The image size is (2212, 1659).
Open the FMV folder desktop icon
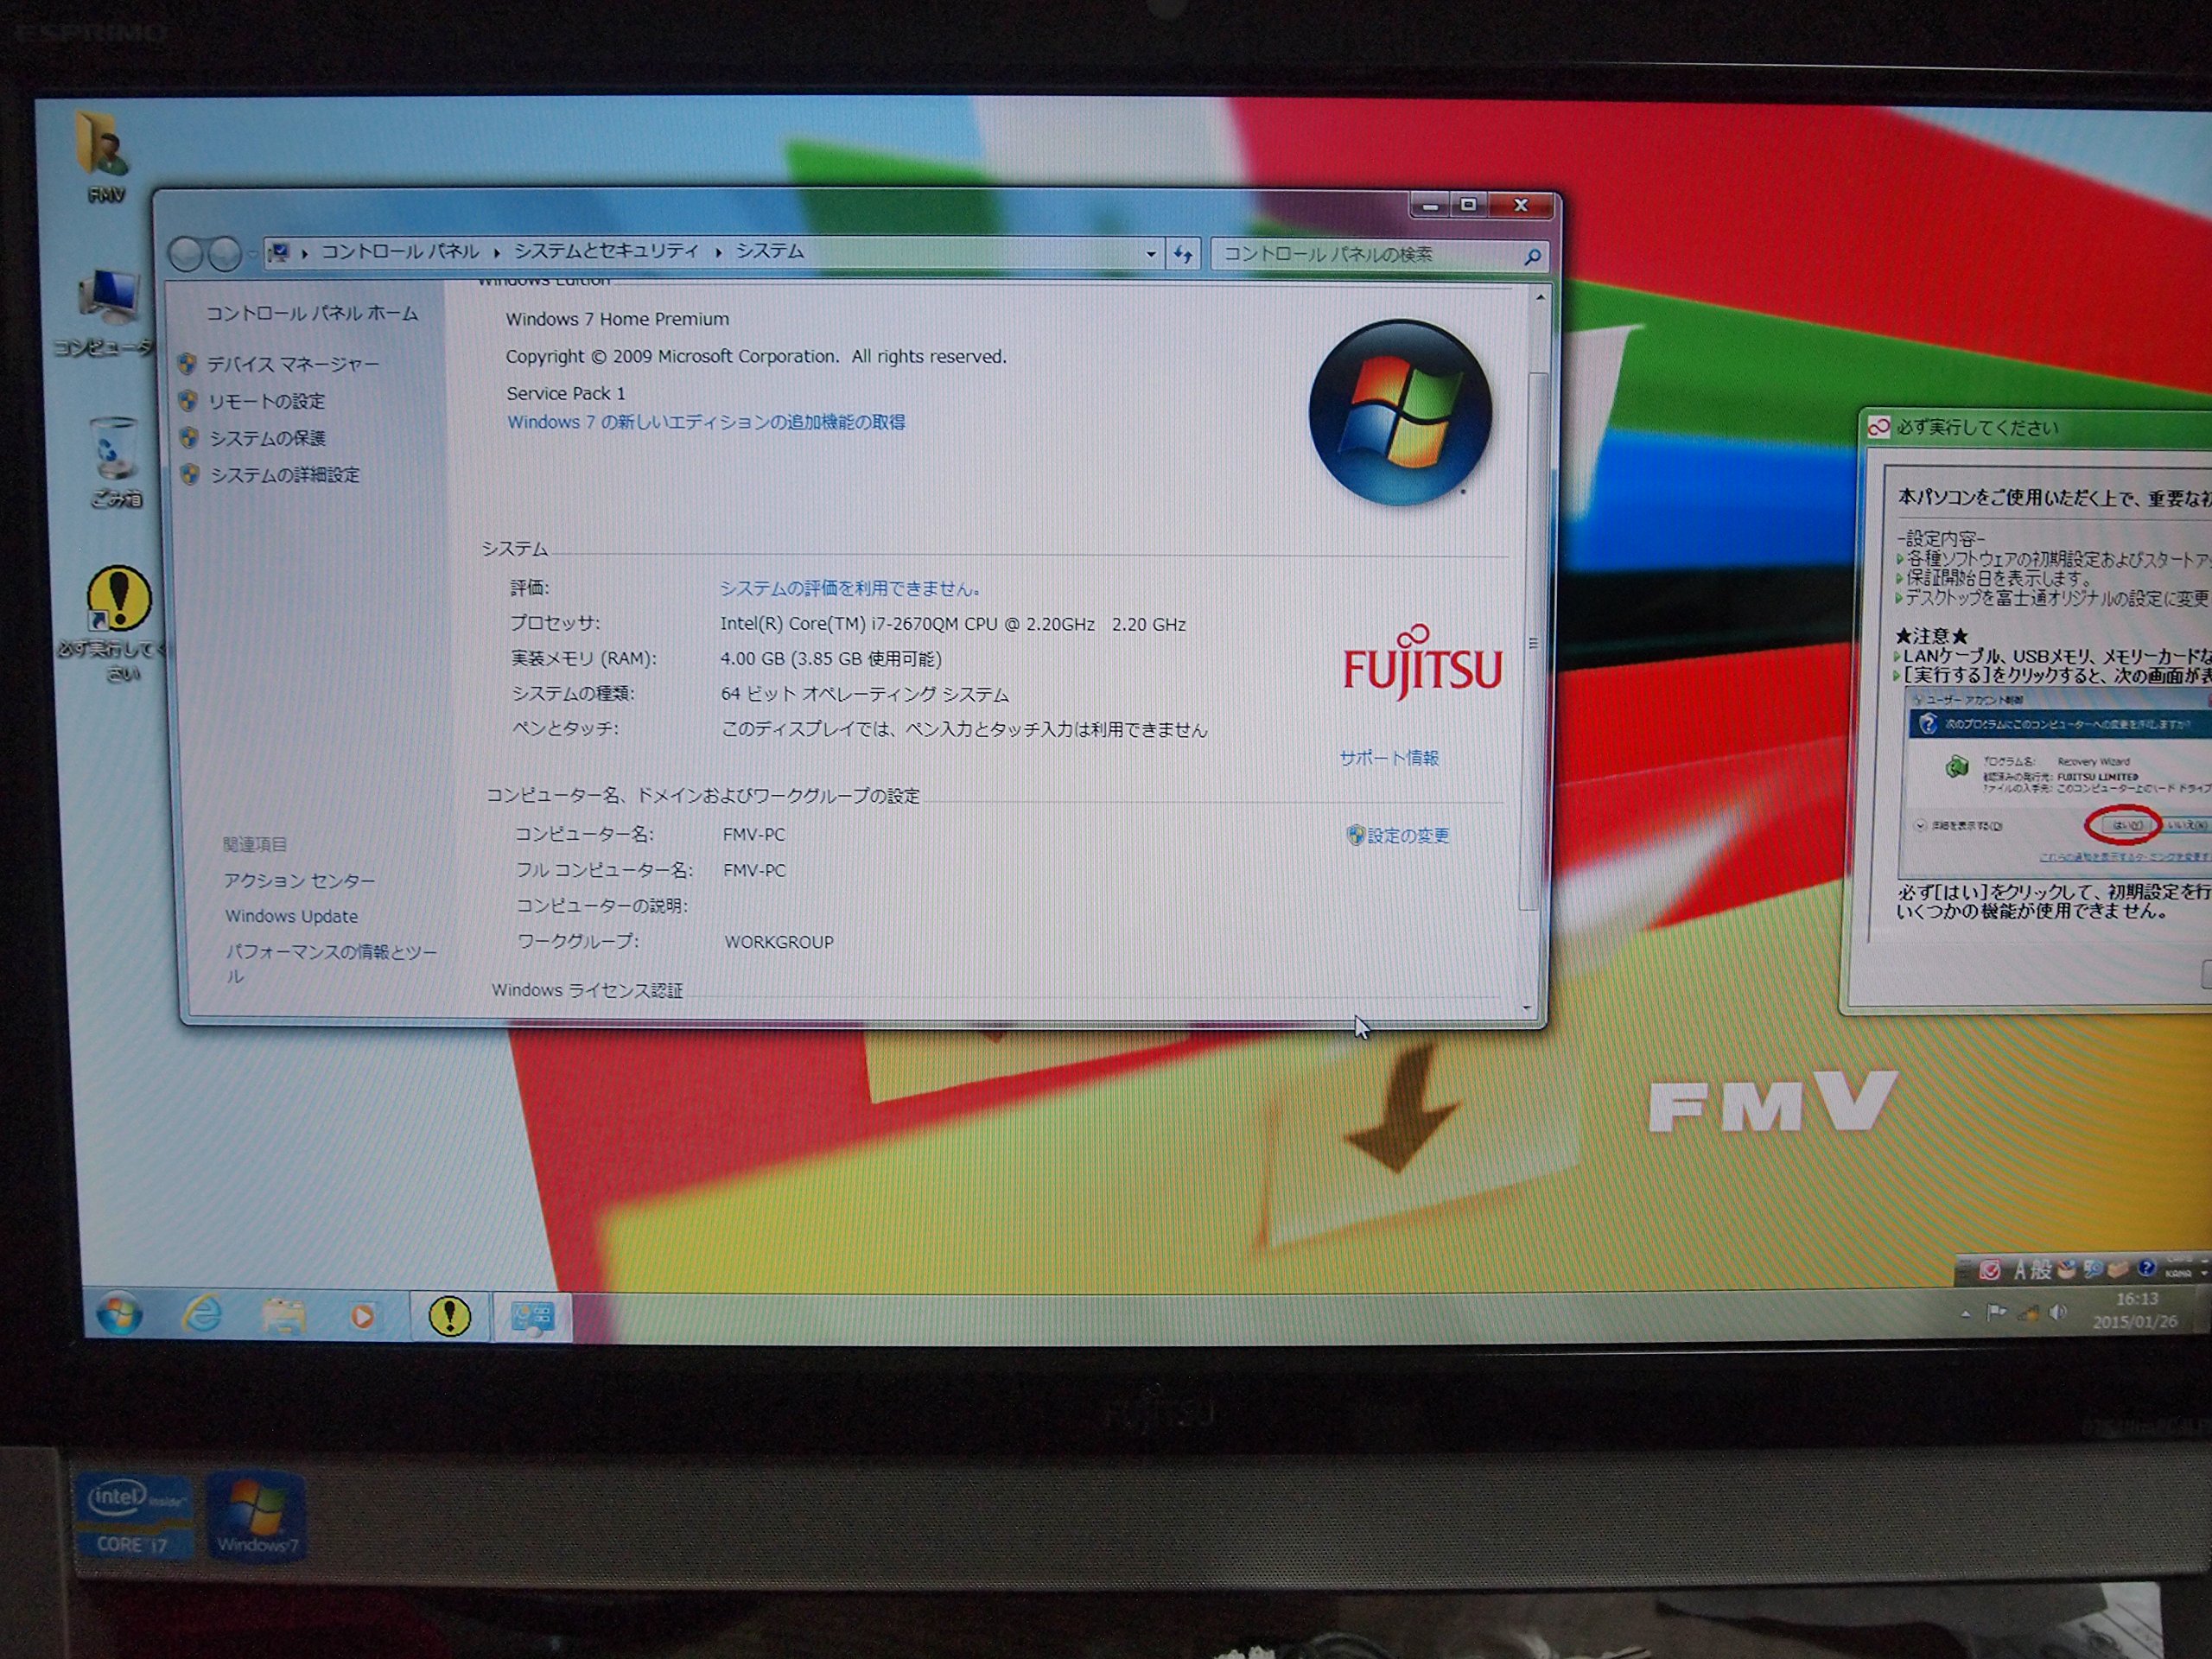104,156
